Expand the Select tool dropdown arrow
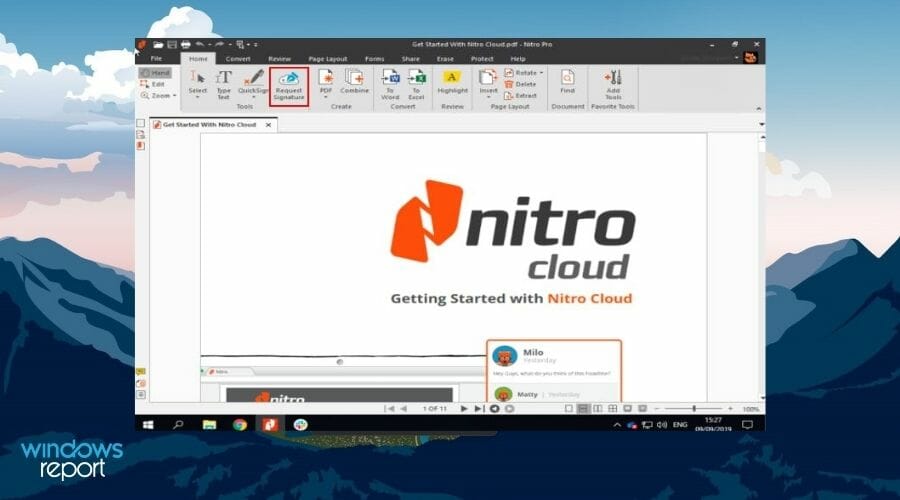Screen dimensions: 900x500 pos(197,98)
